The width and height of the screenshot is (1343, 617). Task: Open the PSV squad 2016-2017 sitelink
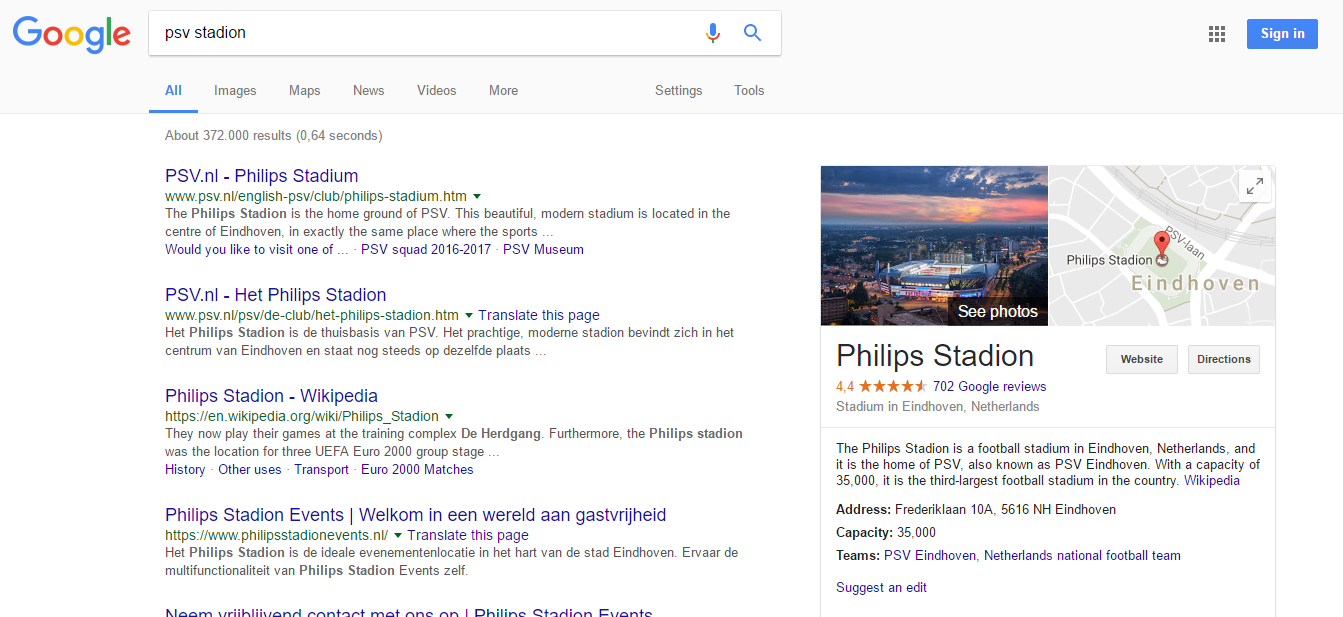pos(426,250)
